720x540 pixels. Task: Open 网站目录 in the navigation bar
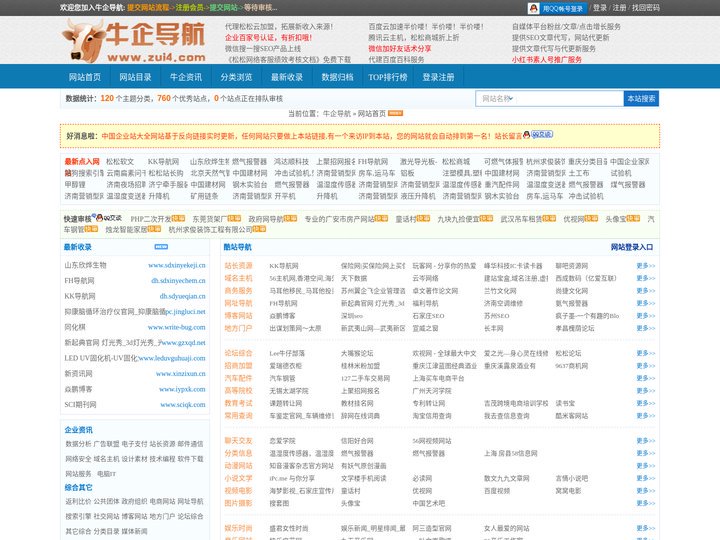[135, 77]
